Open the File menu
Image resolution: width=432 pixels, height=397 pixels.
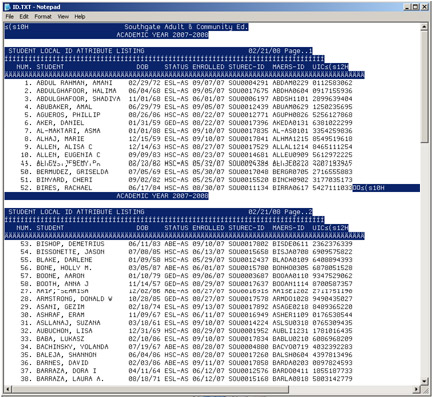[x=10, y=17]
